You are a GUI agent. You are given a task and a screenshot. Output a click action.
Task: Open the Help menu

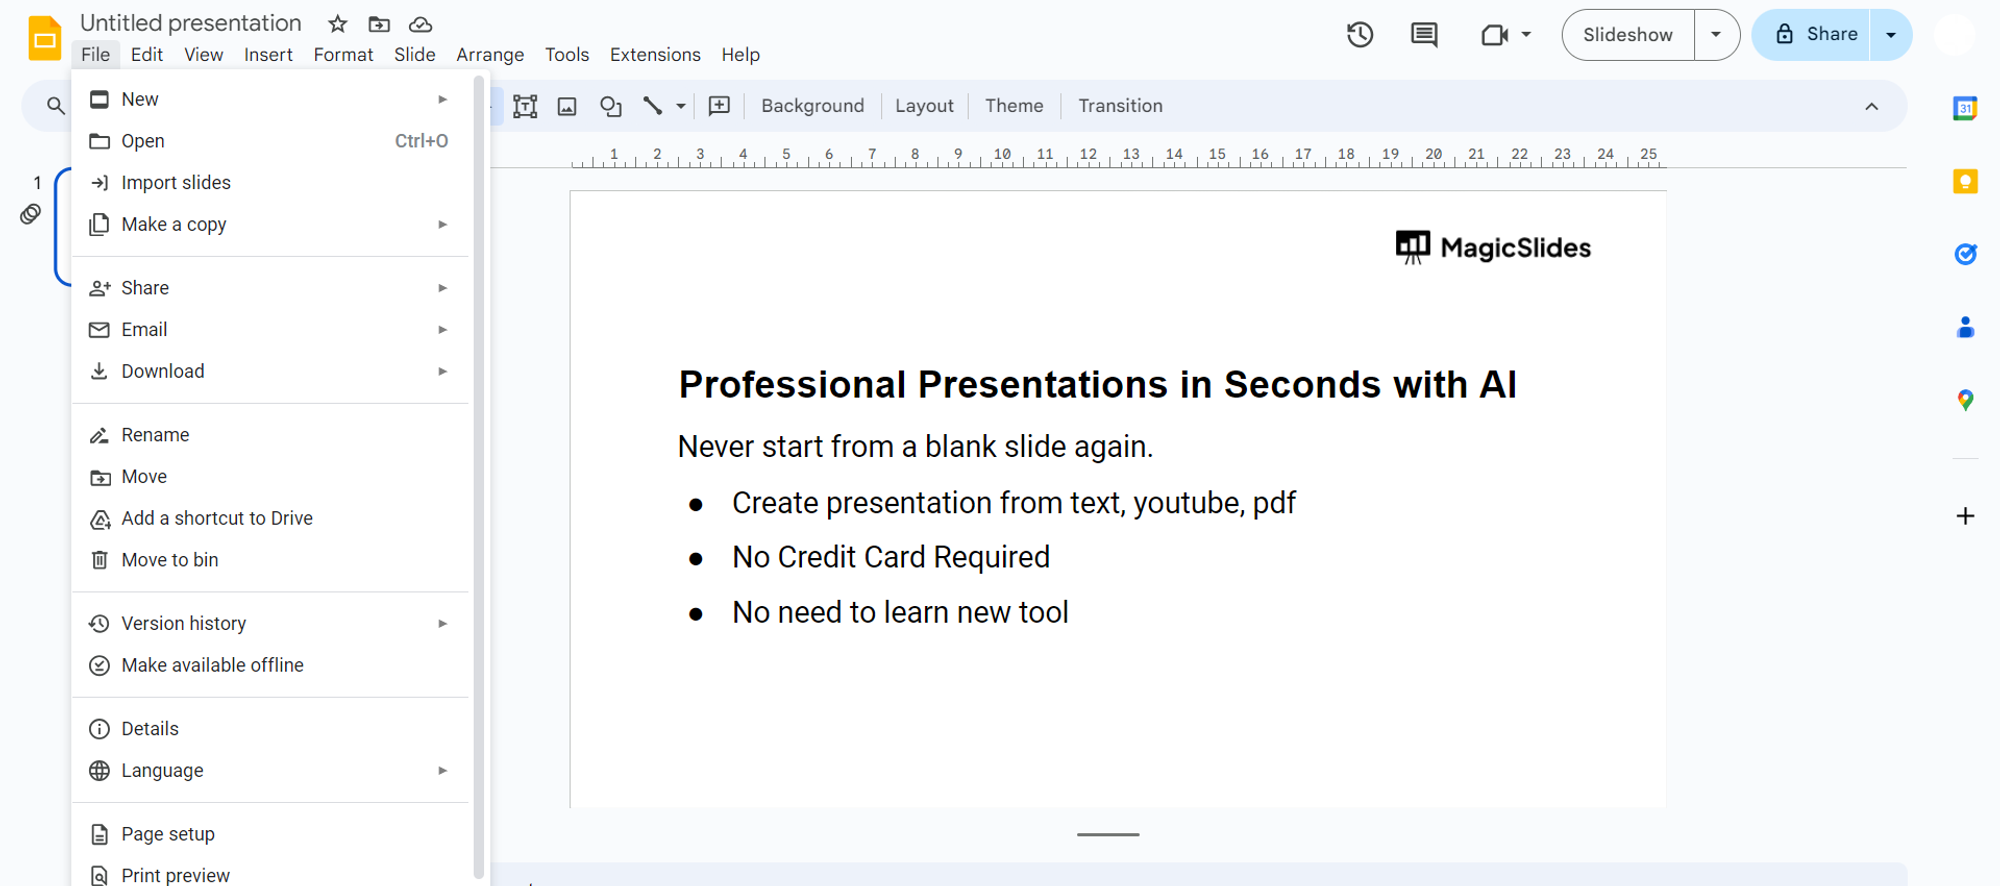(741, 55)
